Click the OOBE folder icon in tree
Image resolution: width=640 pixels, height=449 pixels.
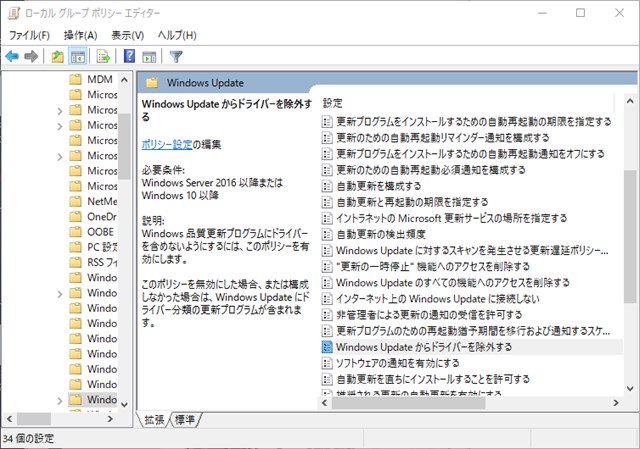pos(76,232)
